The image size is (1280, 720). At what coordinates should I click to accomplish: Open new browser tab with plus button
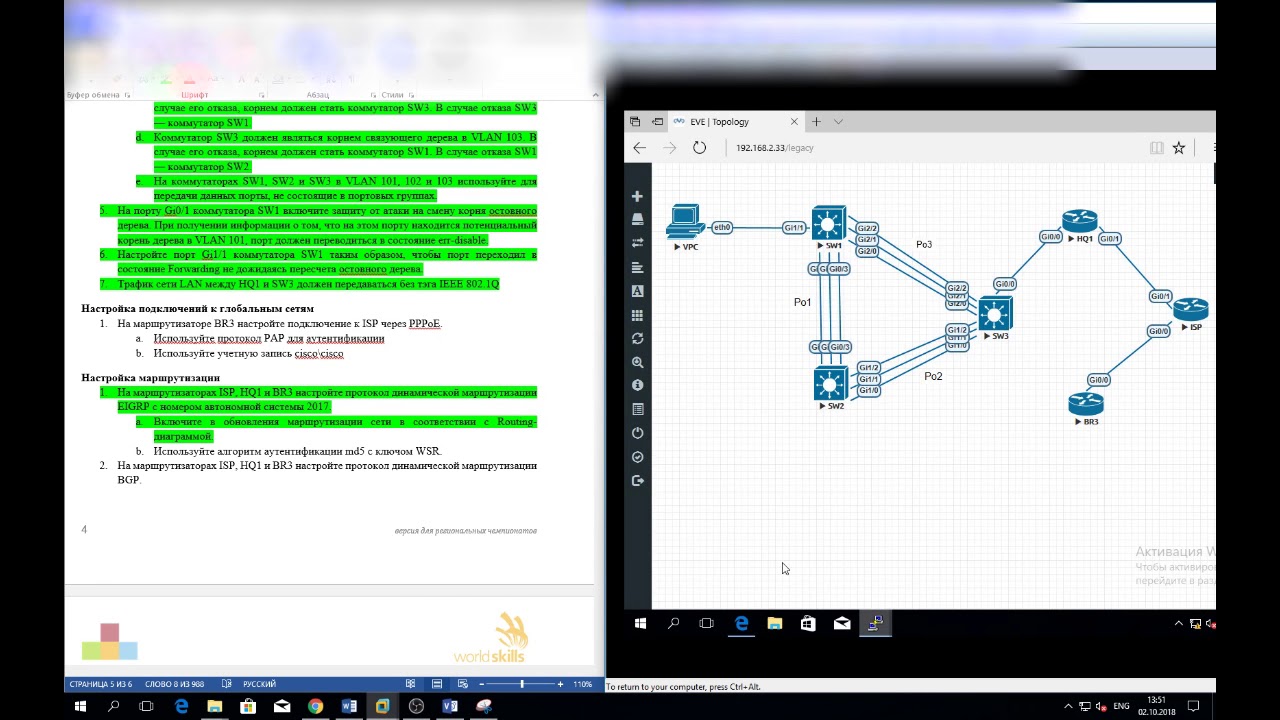[x=816, y=122]
